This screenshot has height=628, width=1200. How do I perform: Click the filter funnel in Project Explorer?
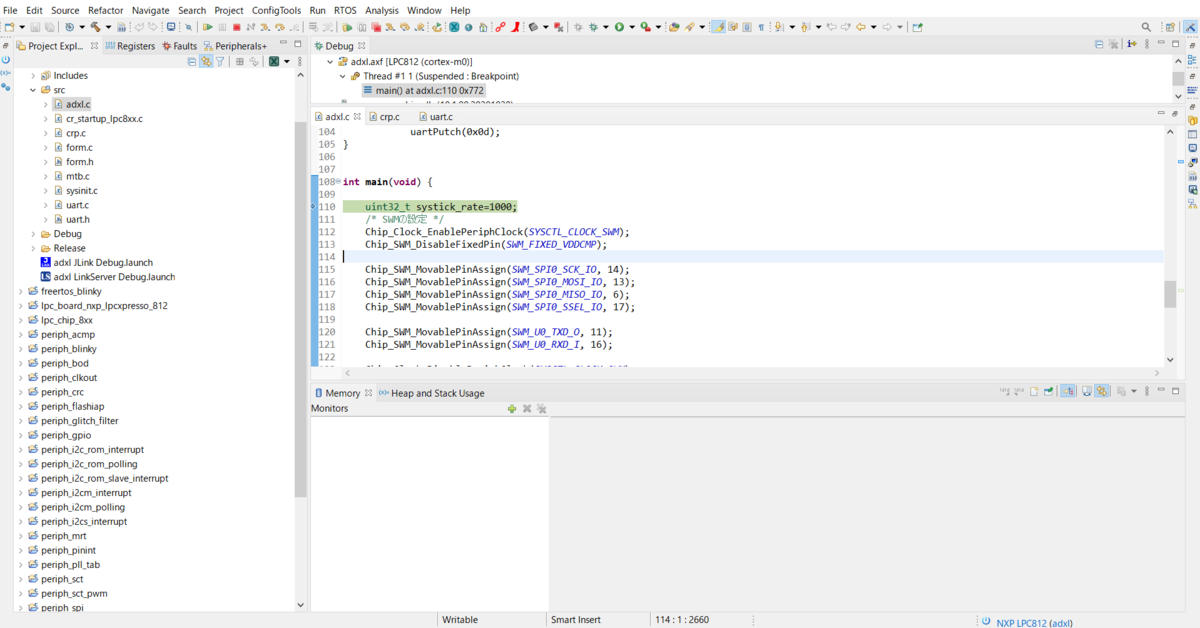(x=220, y=61)
